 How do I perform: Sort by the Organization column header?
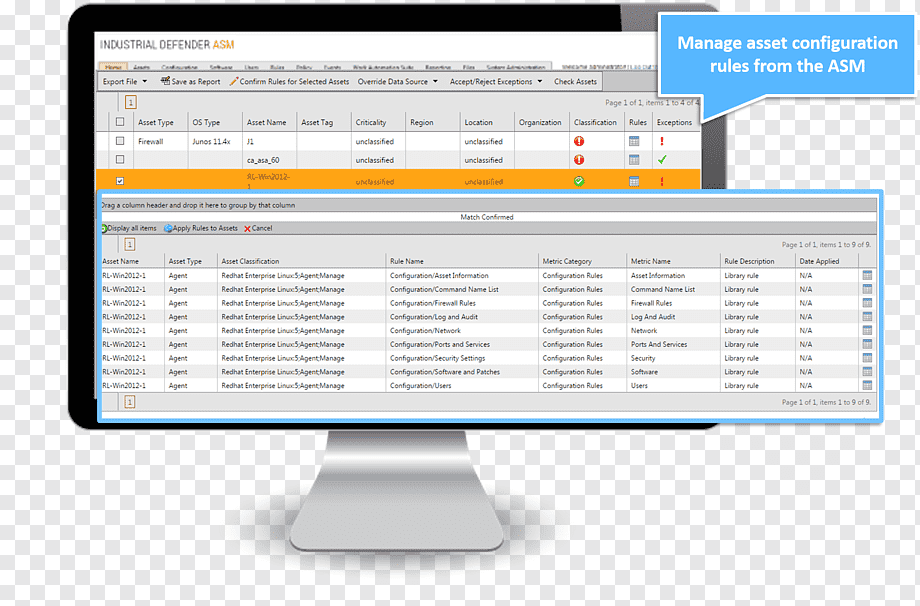(542, 122)
